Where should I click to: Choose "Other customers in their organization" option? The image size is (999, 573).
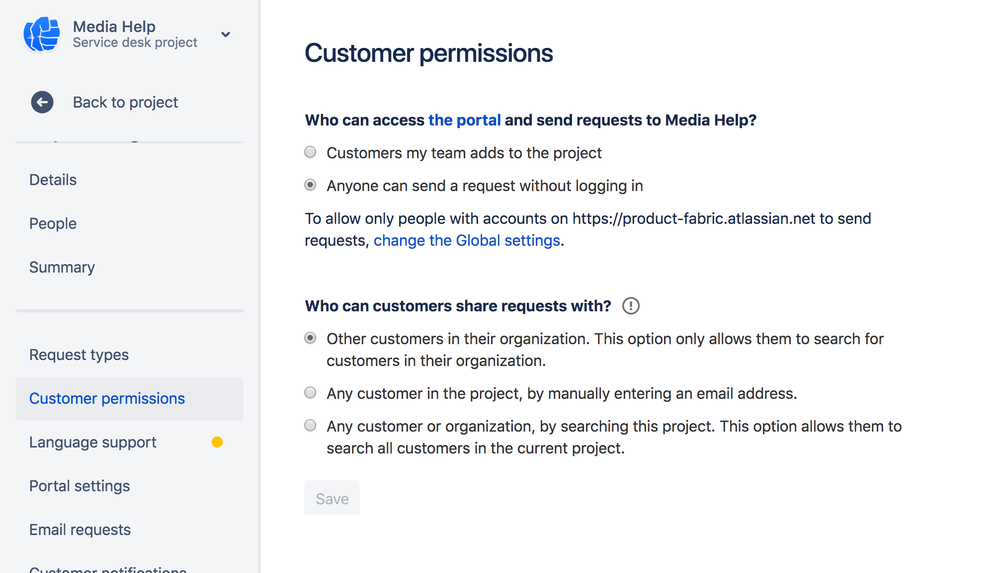[x=310, y=338]
